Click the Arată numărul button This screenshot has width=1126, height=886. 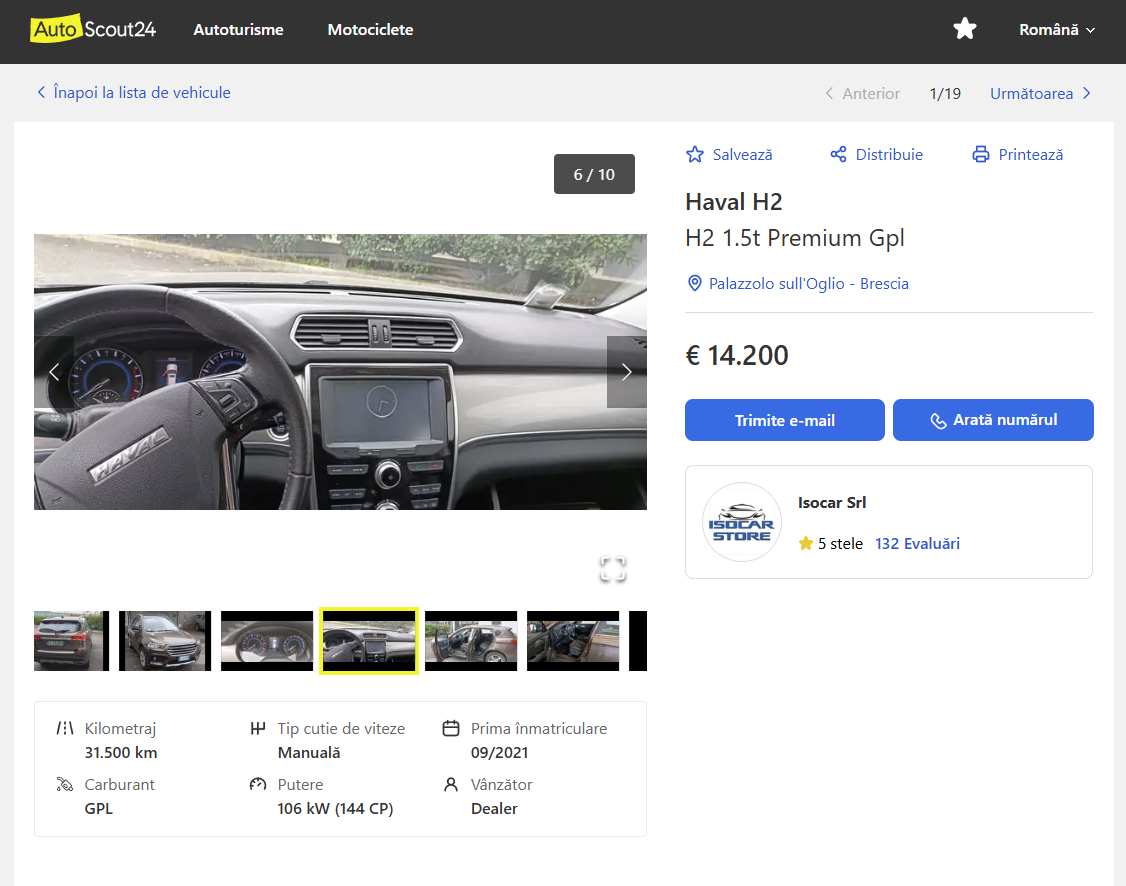coord(993,420)
